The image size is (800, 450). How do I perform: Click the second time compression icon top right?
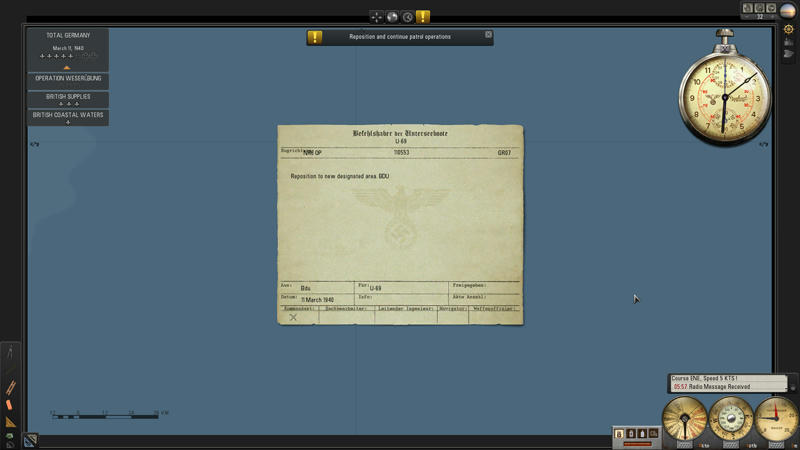pos(759,8)
